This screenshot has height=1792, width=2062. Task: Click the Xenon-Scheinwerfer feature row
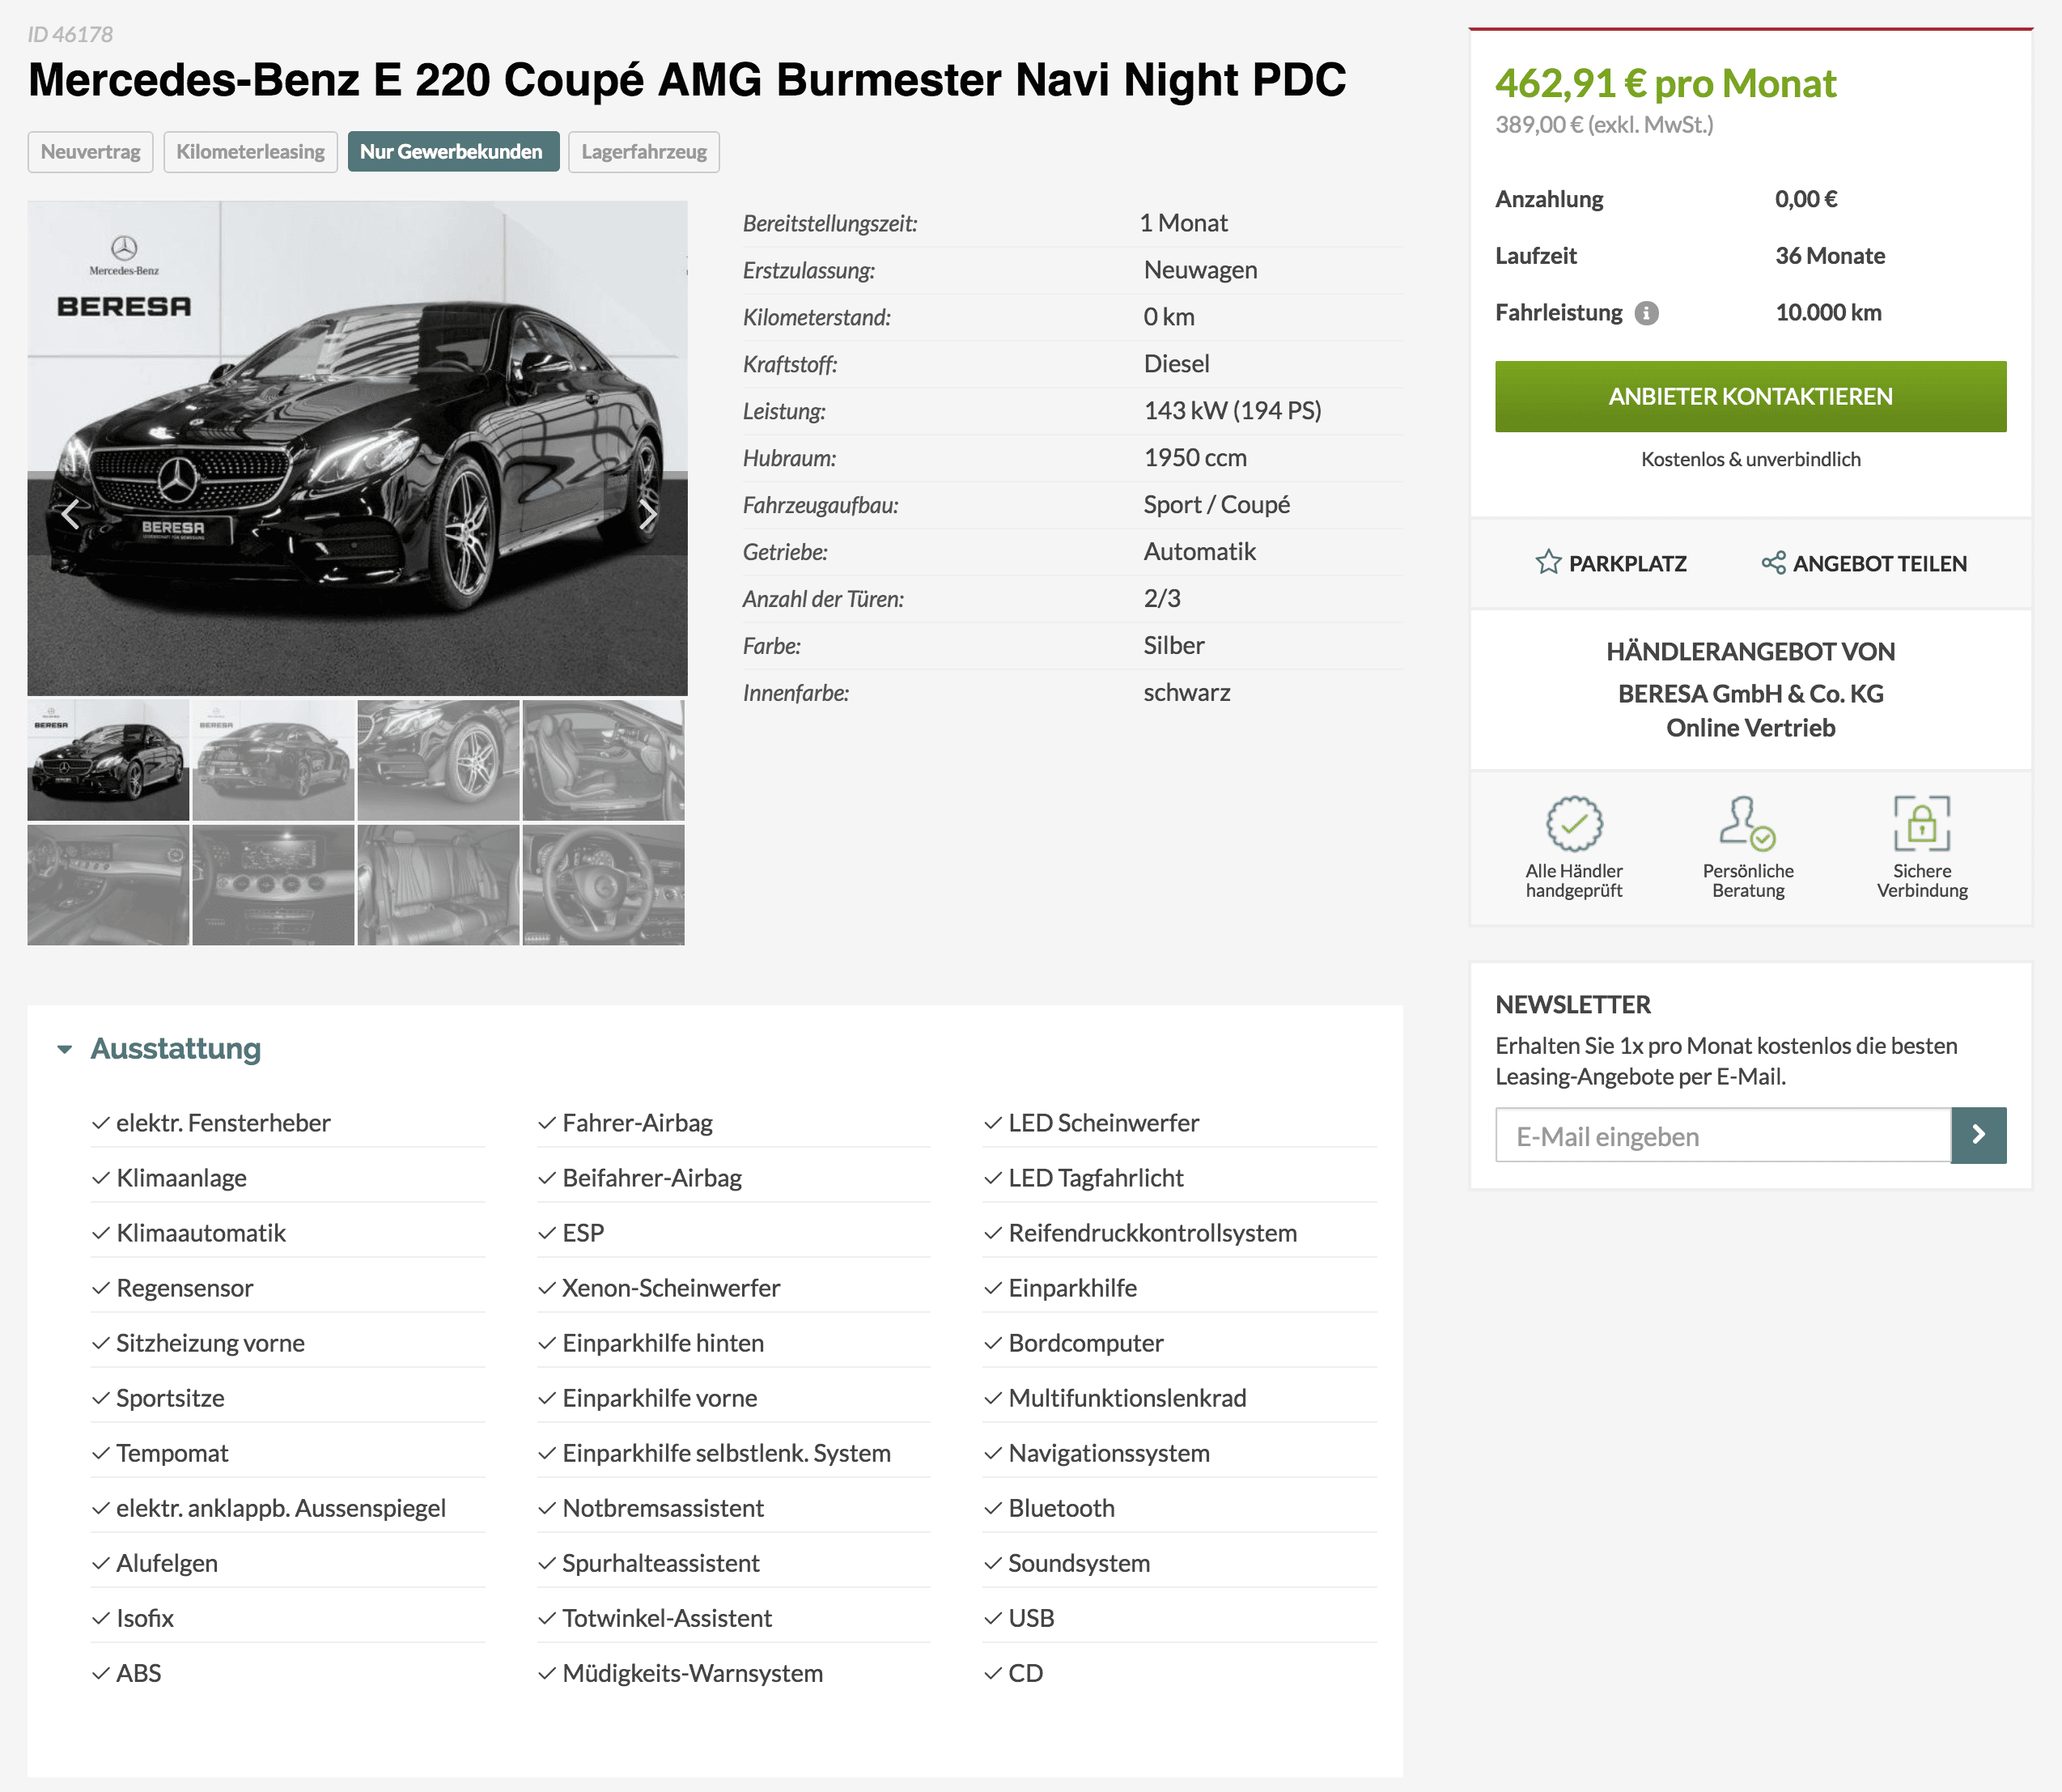click(733, 1288)
